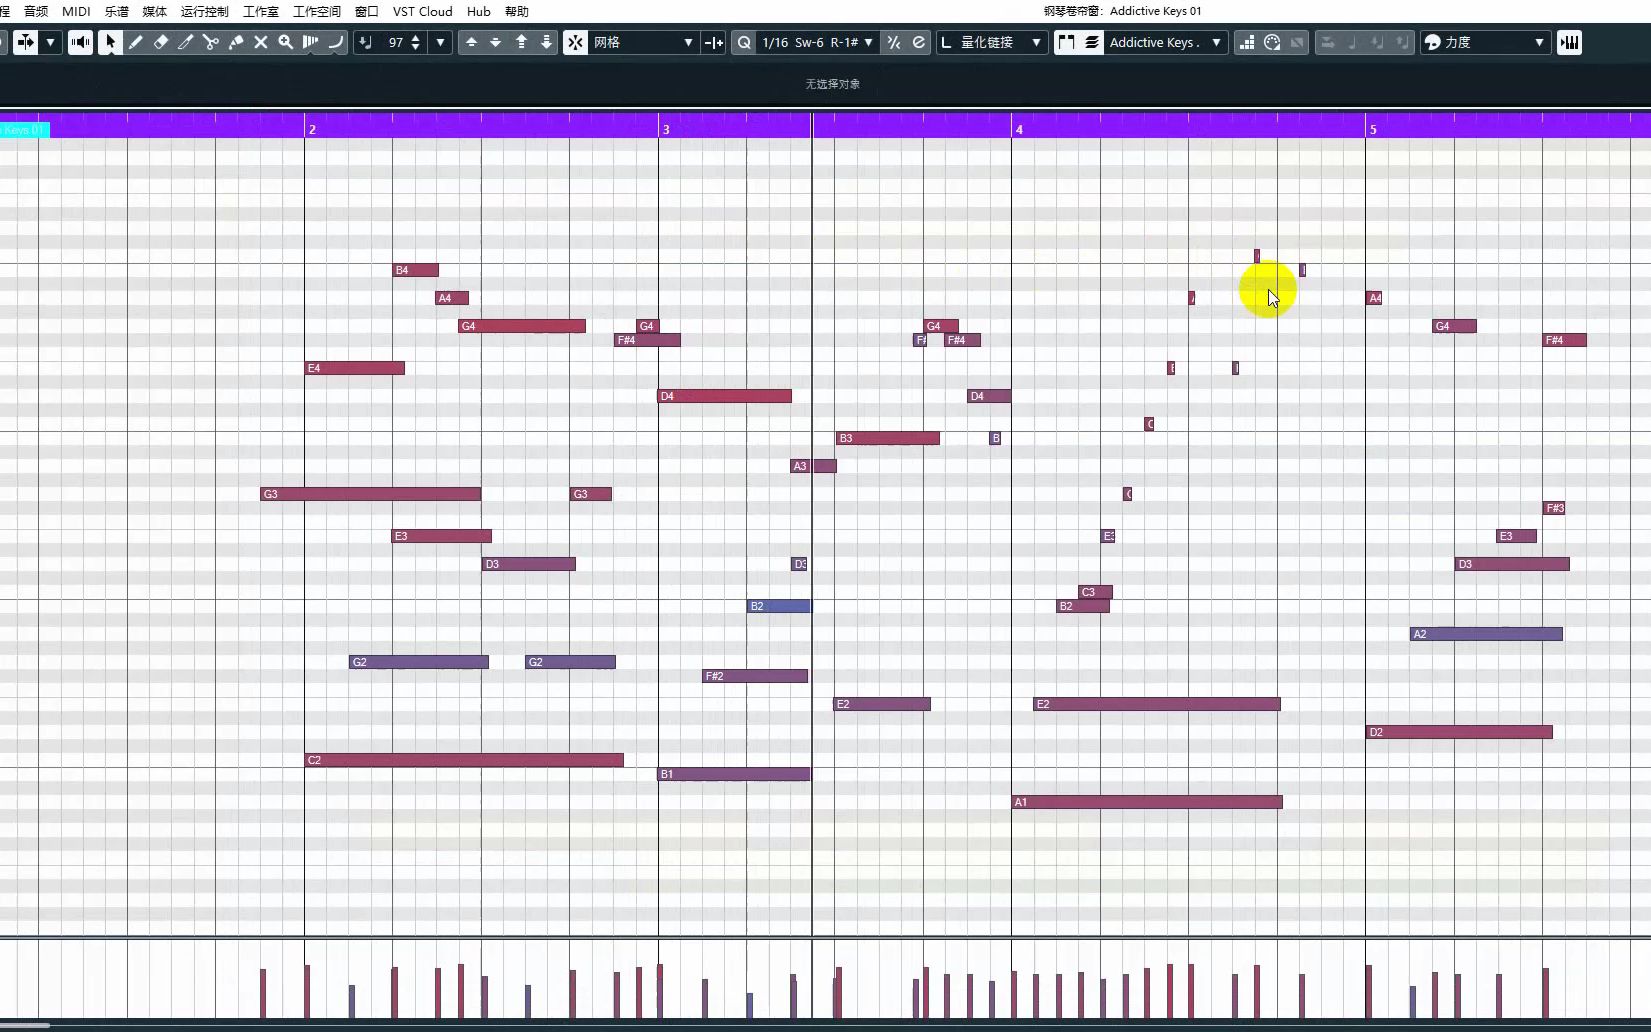Screen dimensions: 1651x1032
Task: Click the Quantize Q apply button
Action: click(744, 42)
